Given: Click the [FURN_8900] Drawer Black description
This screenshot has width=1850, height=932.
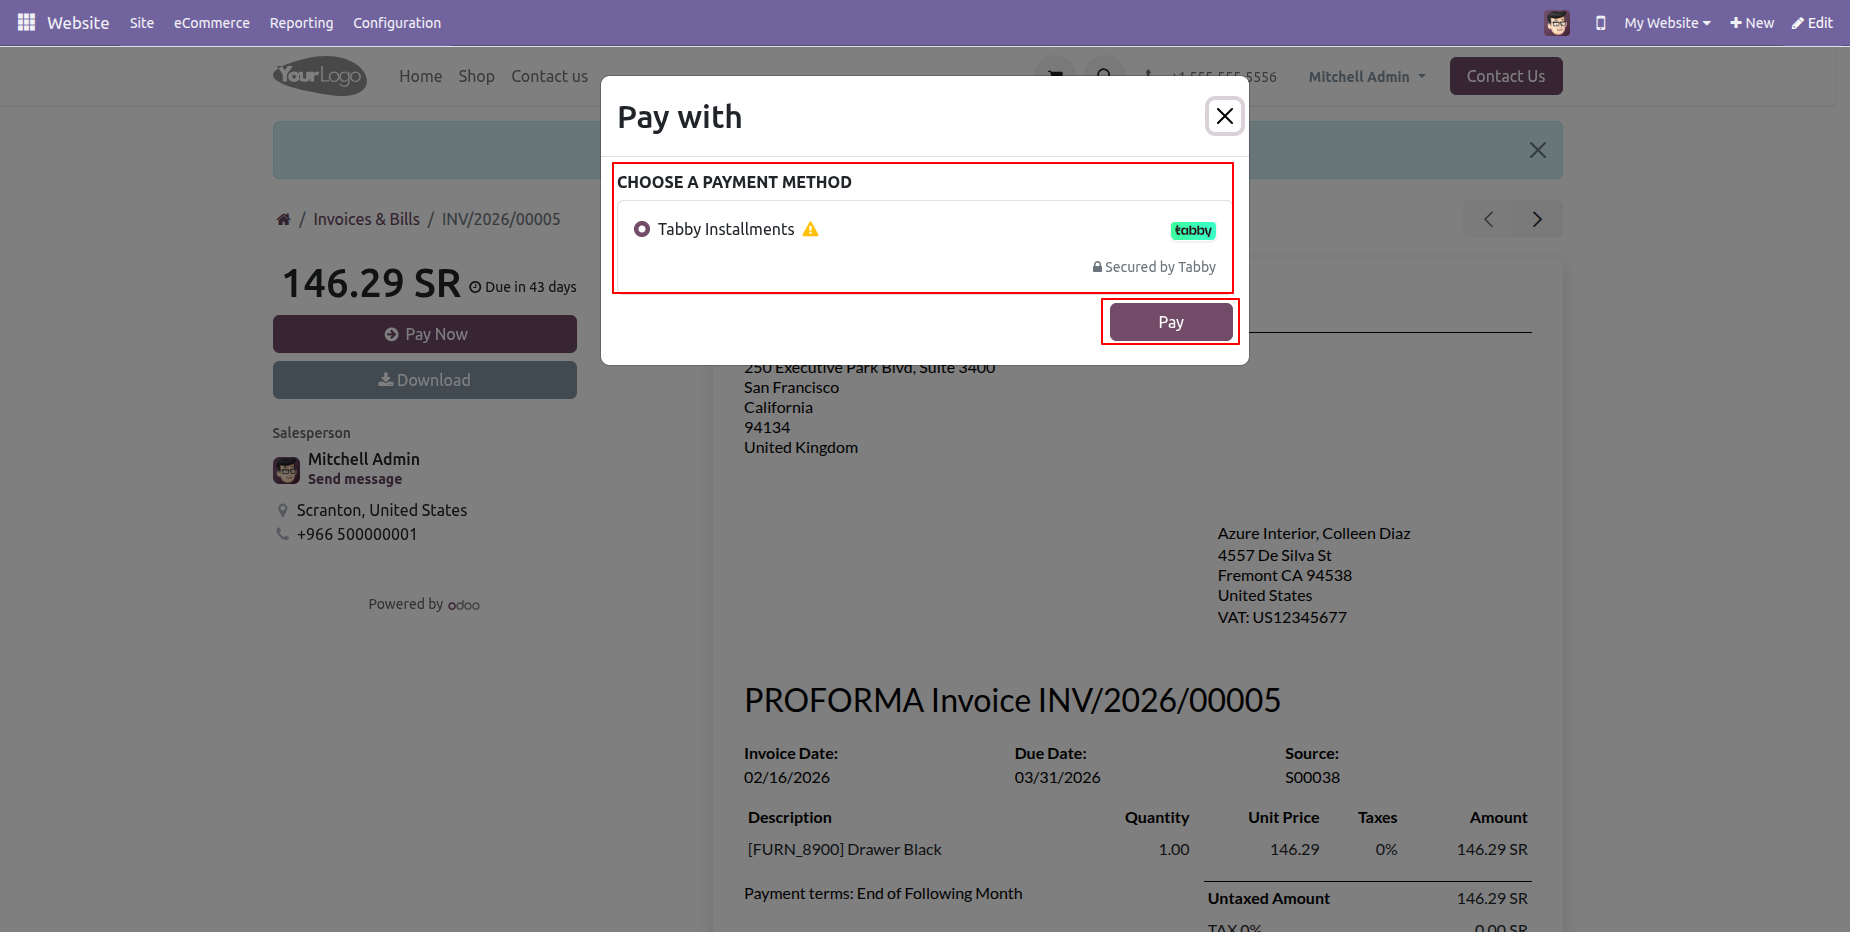Looking at the screenshot, I should [845, 849].
